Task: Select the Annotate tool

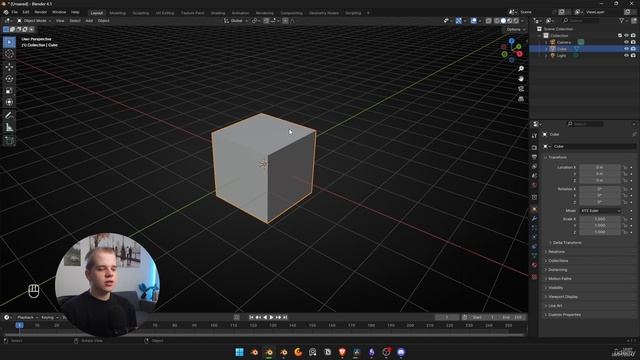Action: pyautogui.click(x=9, y=116)
